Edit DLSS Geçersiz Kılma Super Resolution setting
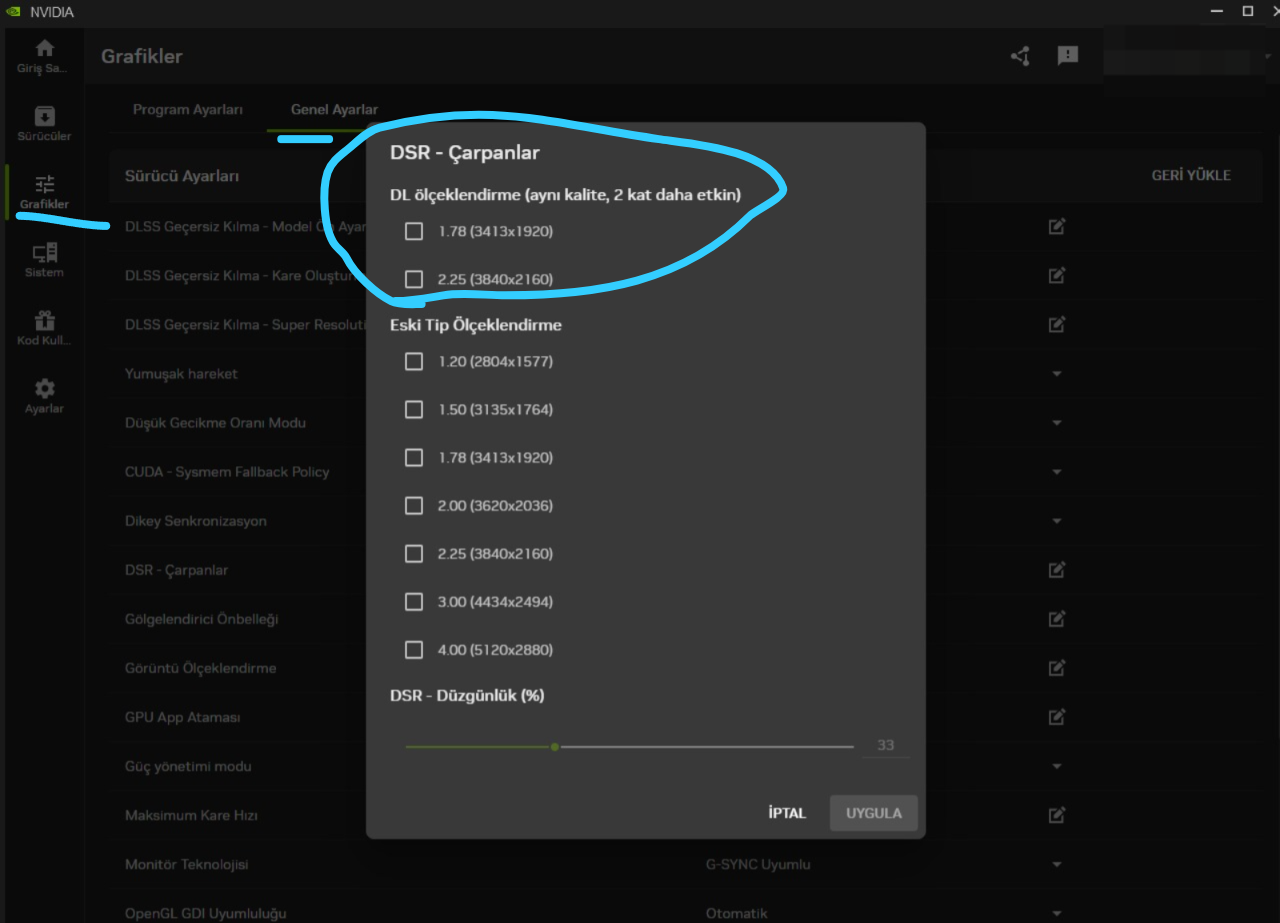 [1057, 324]
